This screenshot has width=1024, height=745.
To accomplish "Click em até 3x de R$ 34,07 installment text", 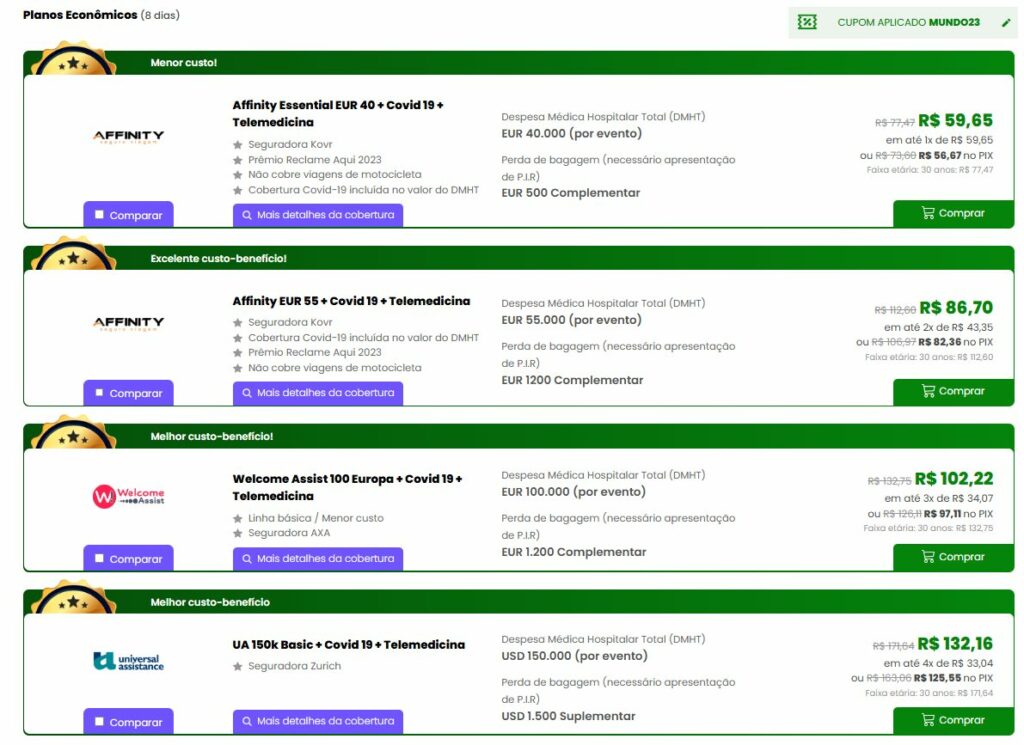I will pyautogui.click(x=938, y=498).
